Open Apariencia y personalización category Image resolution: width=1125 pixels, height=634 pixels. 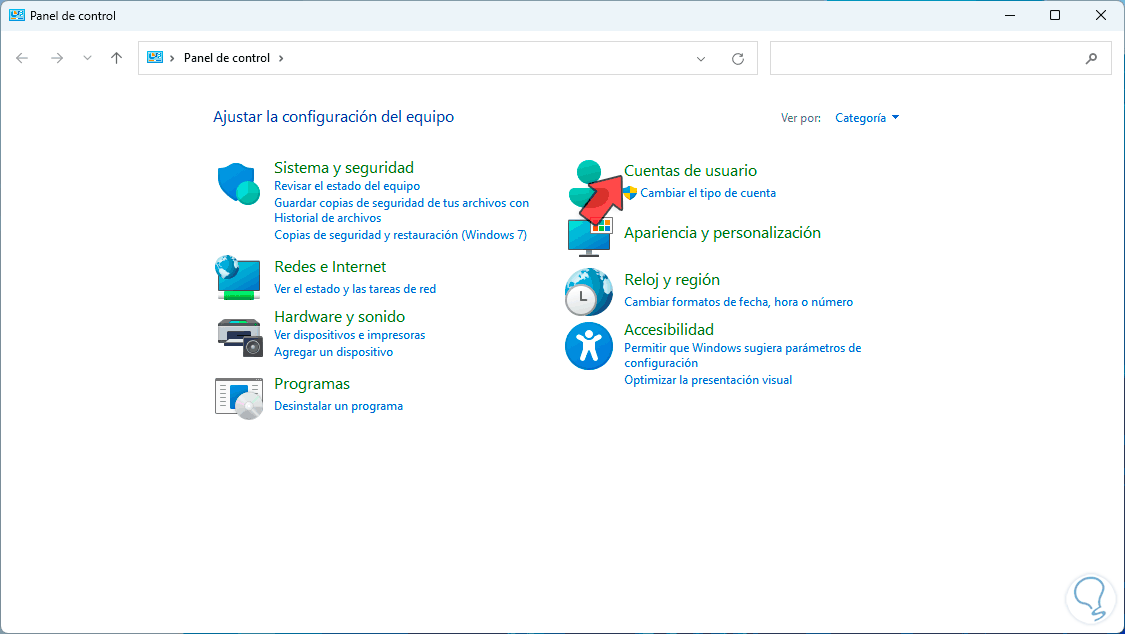tap(722, 232)
